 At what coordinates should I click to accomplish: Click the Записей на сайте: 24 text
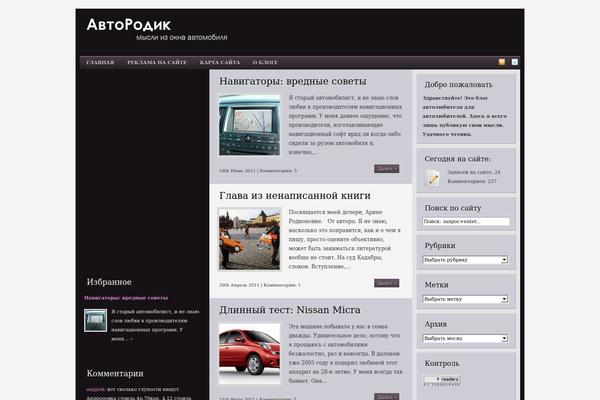474,172
